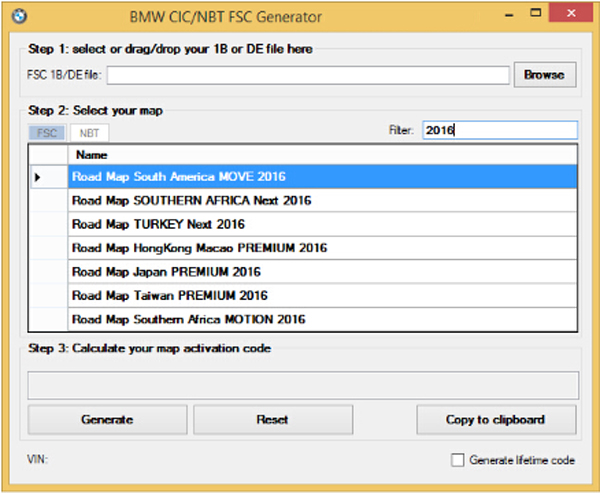The height and width of the screenshot is (493, 600).
Task: Select Road Map SOUTHERN AFRICA Next 2016
Action: [322, 200]
